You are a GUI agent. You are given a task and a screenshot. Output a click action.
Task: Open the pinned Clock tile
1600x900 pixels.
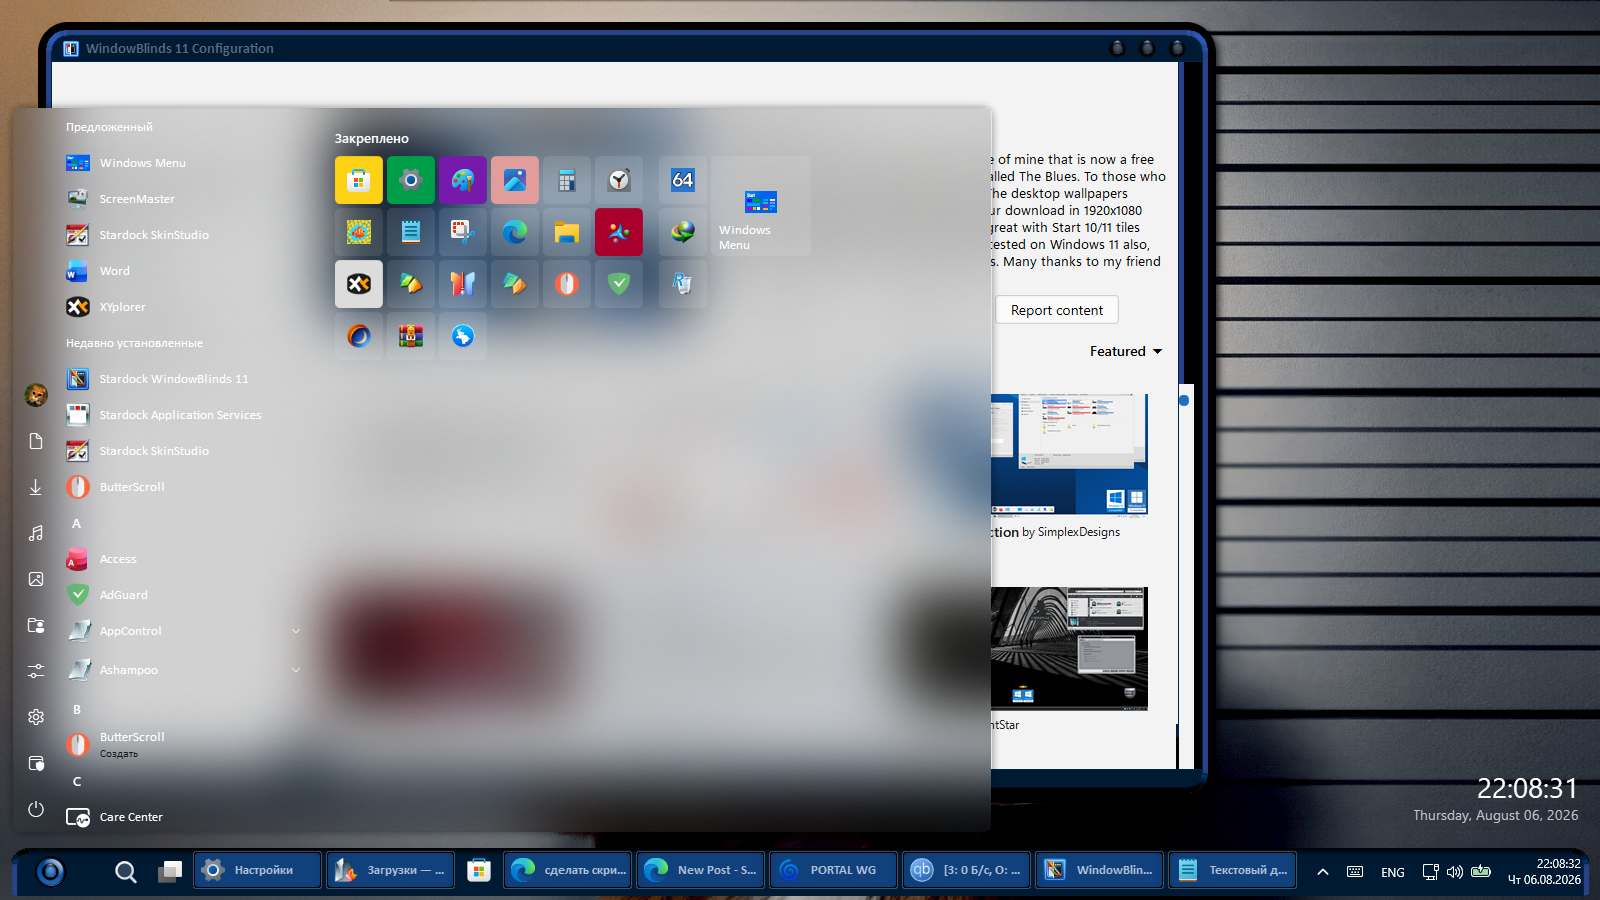[x=619, y=180]
